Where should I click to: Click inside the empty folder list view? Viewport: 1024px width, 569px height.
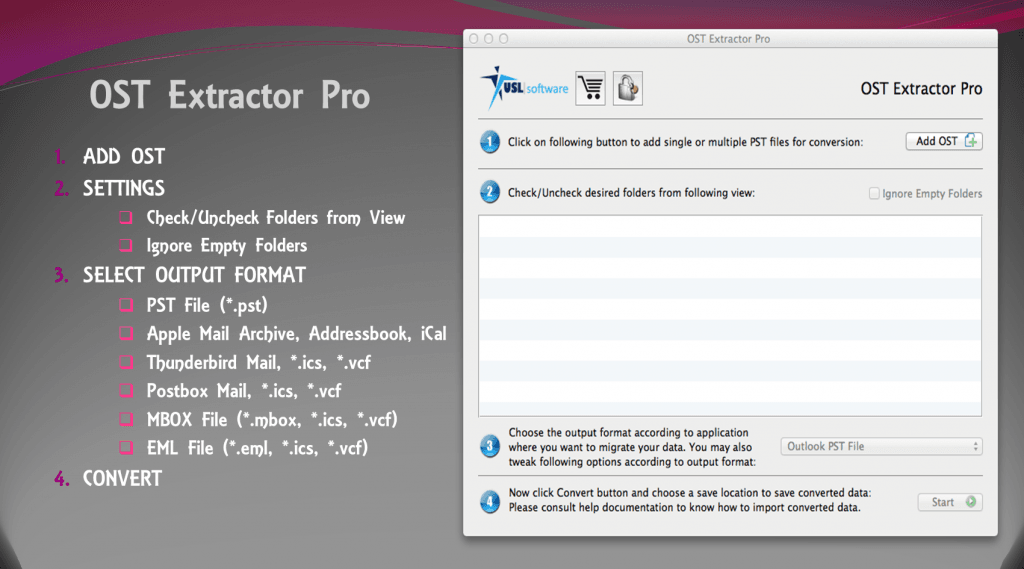pos(729,315)
